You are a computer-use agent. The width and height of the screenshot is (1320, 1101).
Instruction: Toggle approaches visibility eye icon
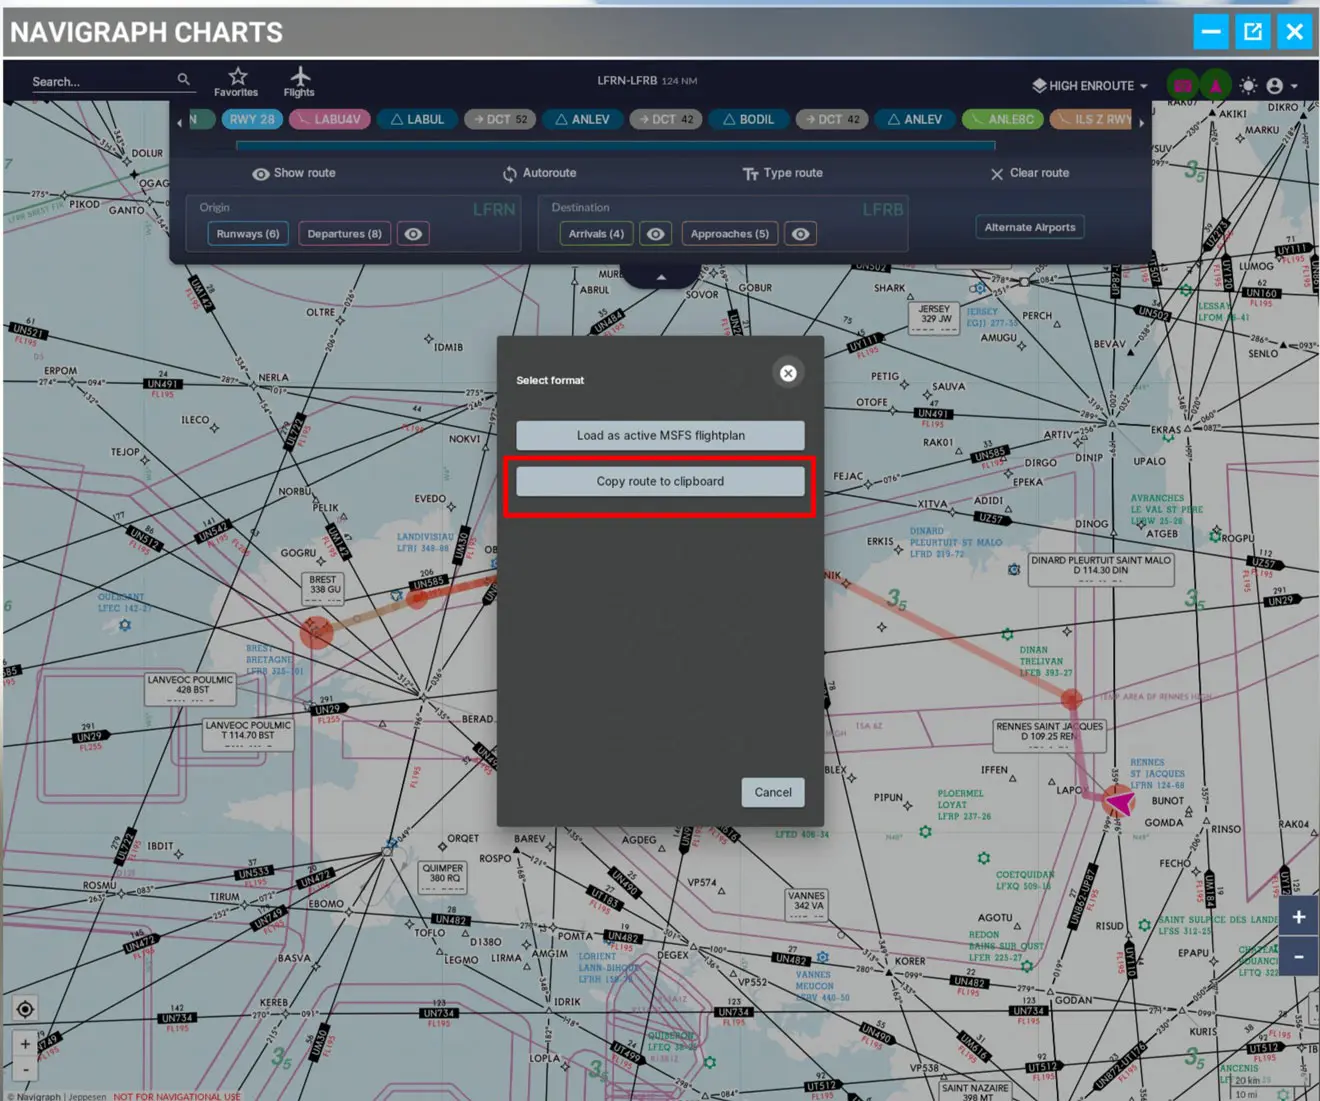800,234
